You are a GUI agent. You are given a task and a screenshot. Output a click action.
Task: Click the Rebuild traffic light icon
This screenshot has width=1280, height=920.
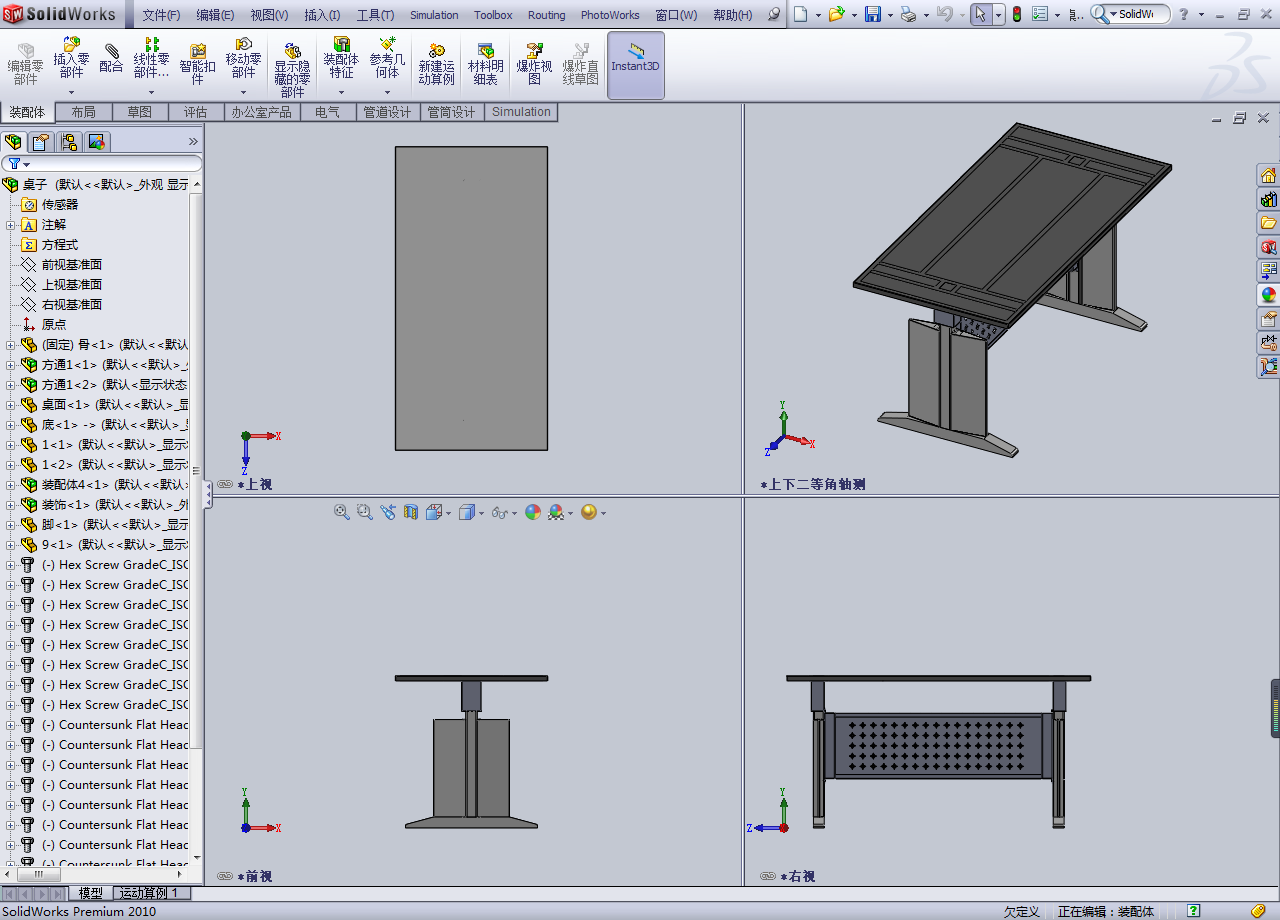pos(1017,14)
